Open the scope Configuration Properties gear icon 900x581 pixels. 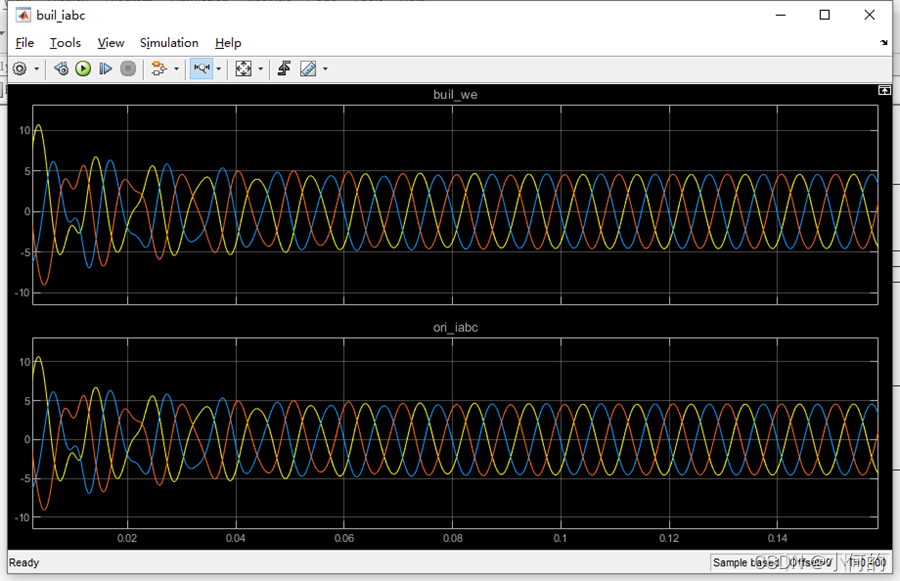coord(20,69)
